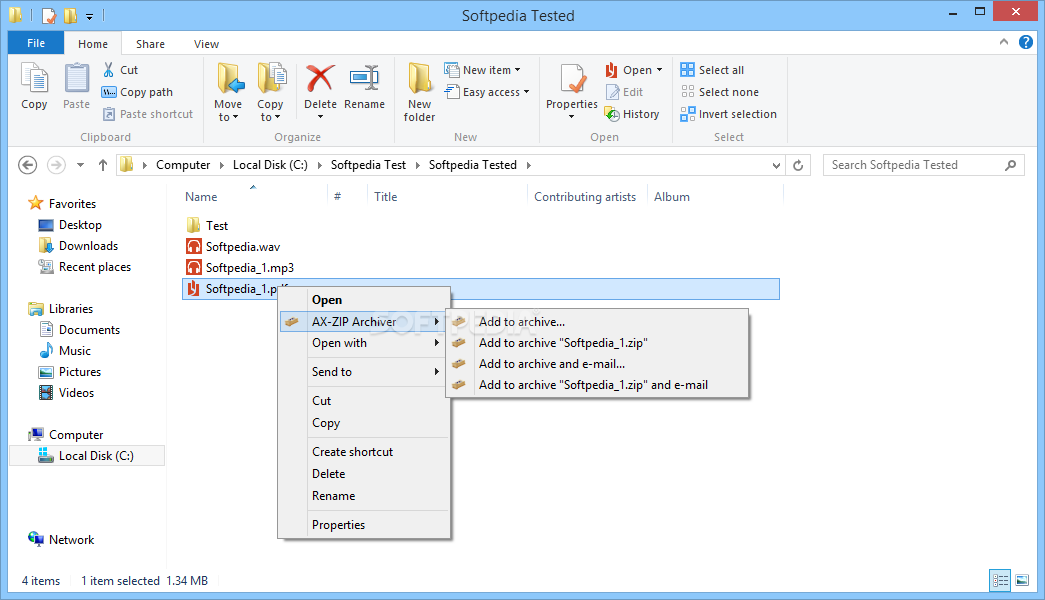Expand the Easy access dropdown

click(526, 92)
